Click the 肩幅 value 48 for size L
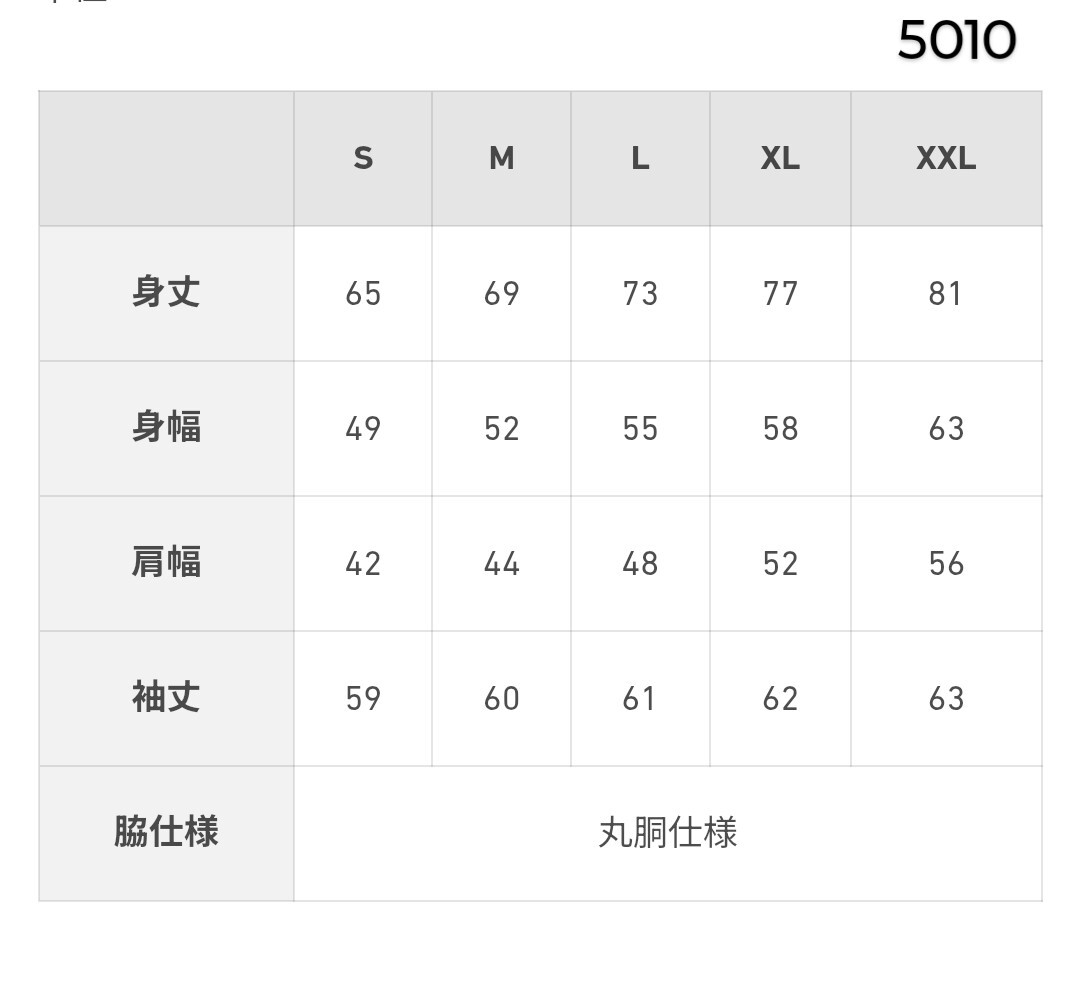The image size is (1080, 981). [x=640, y=563]
